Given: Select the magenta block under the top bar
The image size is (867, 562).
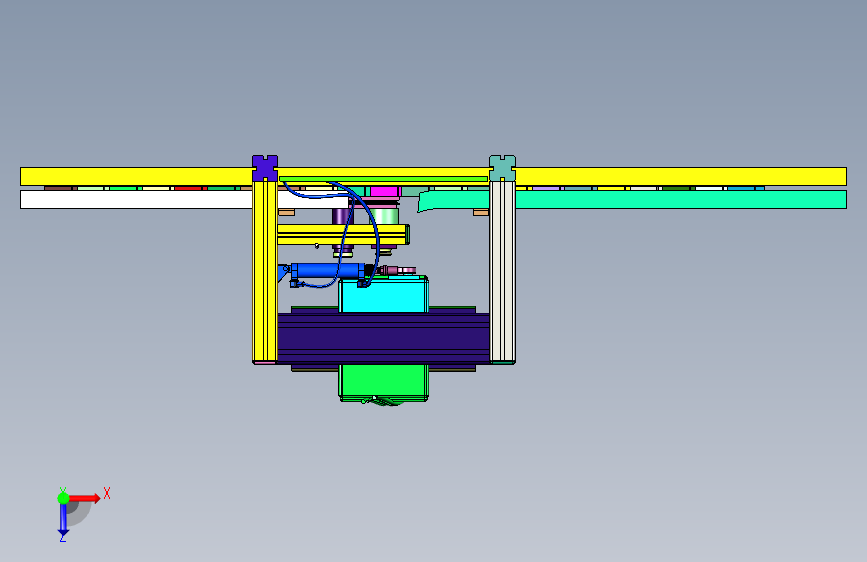Looking at the screenshot, I should 384,191.
